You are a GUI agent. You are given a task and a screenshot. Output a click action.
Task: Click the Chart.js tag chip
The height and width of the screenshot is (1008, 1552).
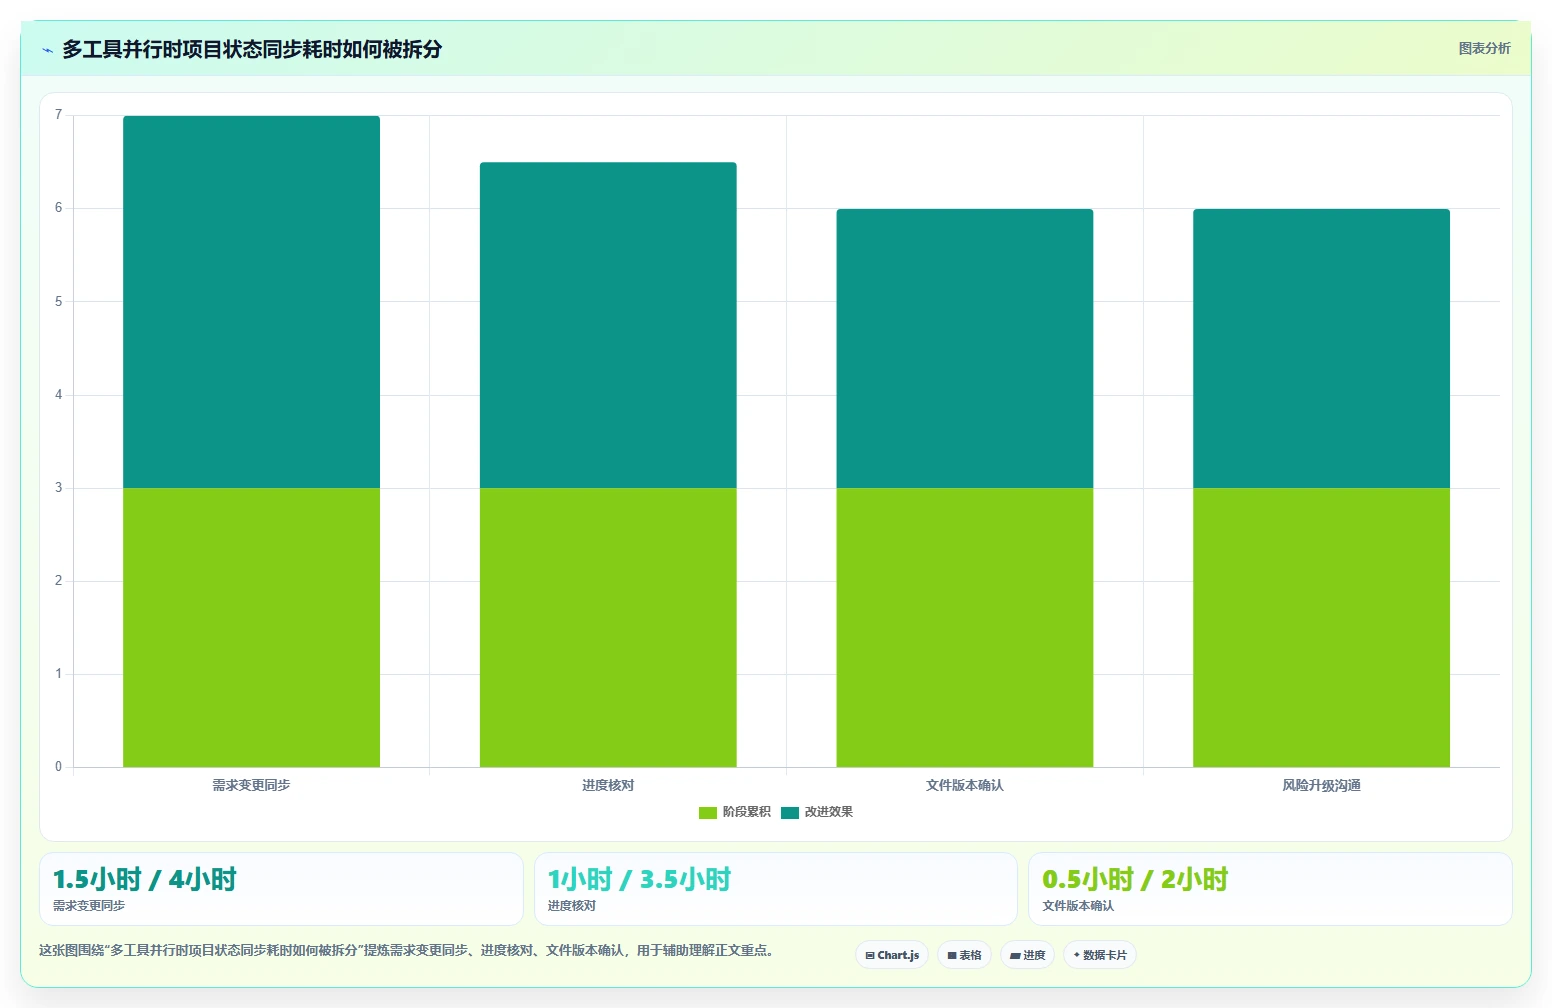892,955
